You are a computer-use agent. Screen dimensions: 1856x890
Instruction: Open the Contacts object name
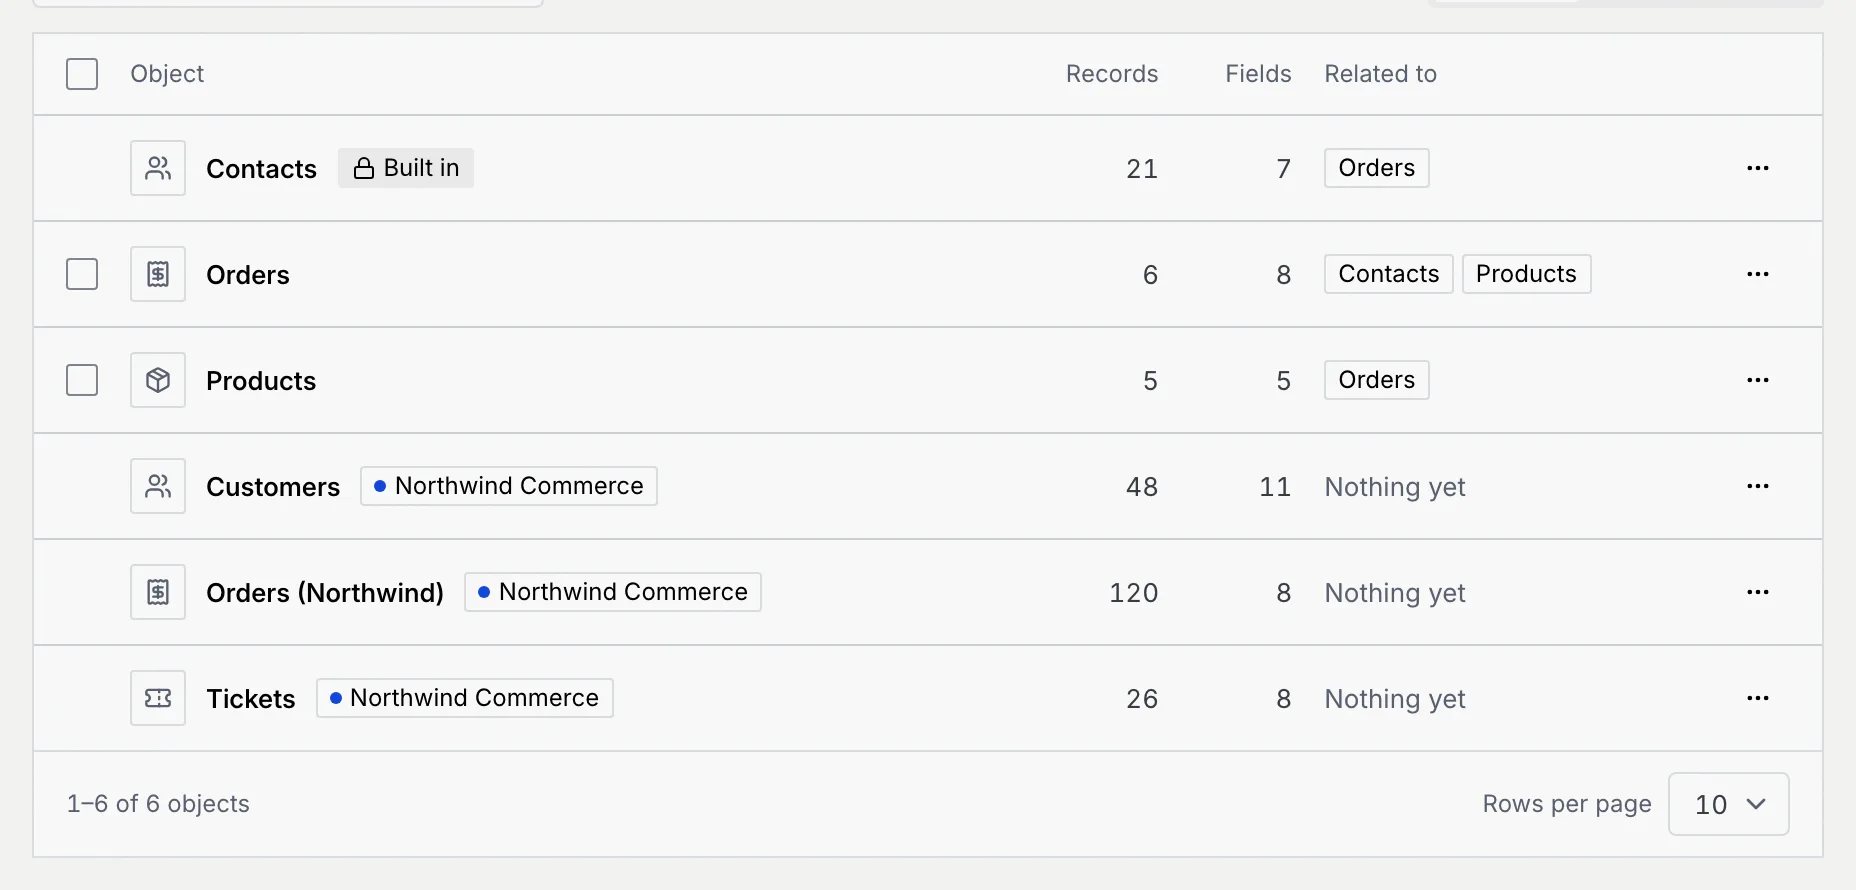point(261,169)
